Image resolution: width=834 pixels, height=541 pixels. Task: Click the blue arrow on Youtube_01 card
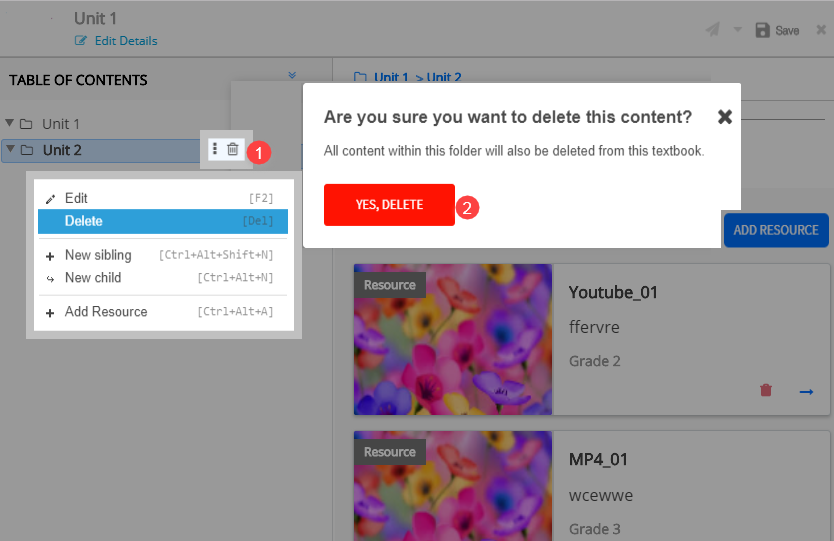coord(806,391)
